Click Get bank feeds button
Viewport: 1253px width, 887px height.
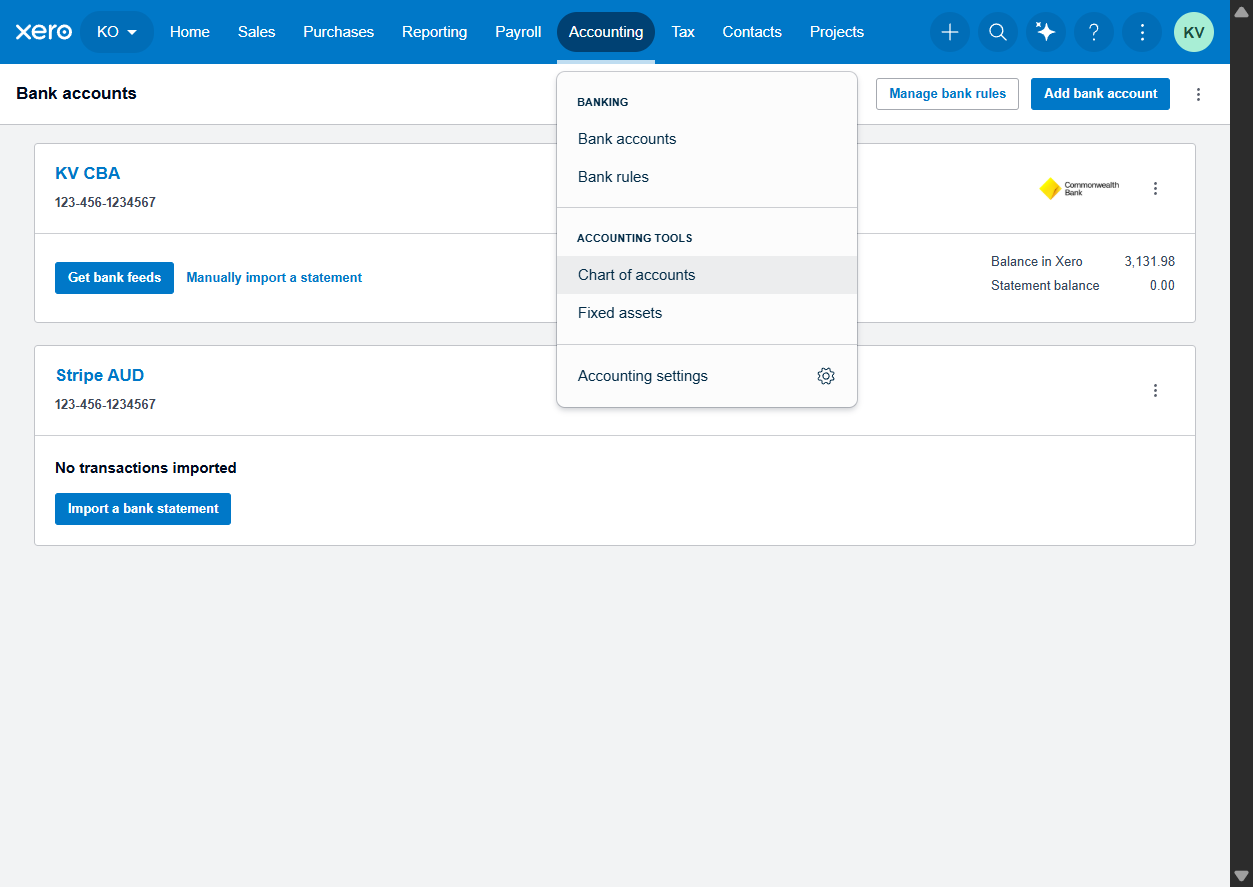point(114,278)
